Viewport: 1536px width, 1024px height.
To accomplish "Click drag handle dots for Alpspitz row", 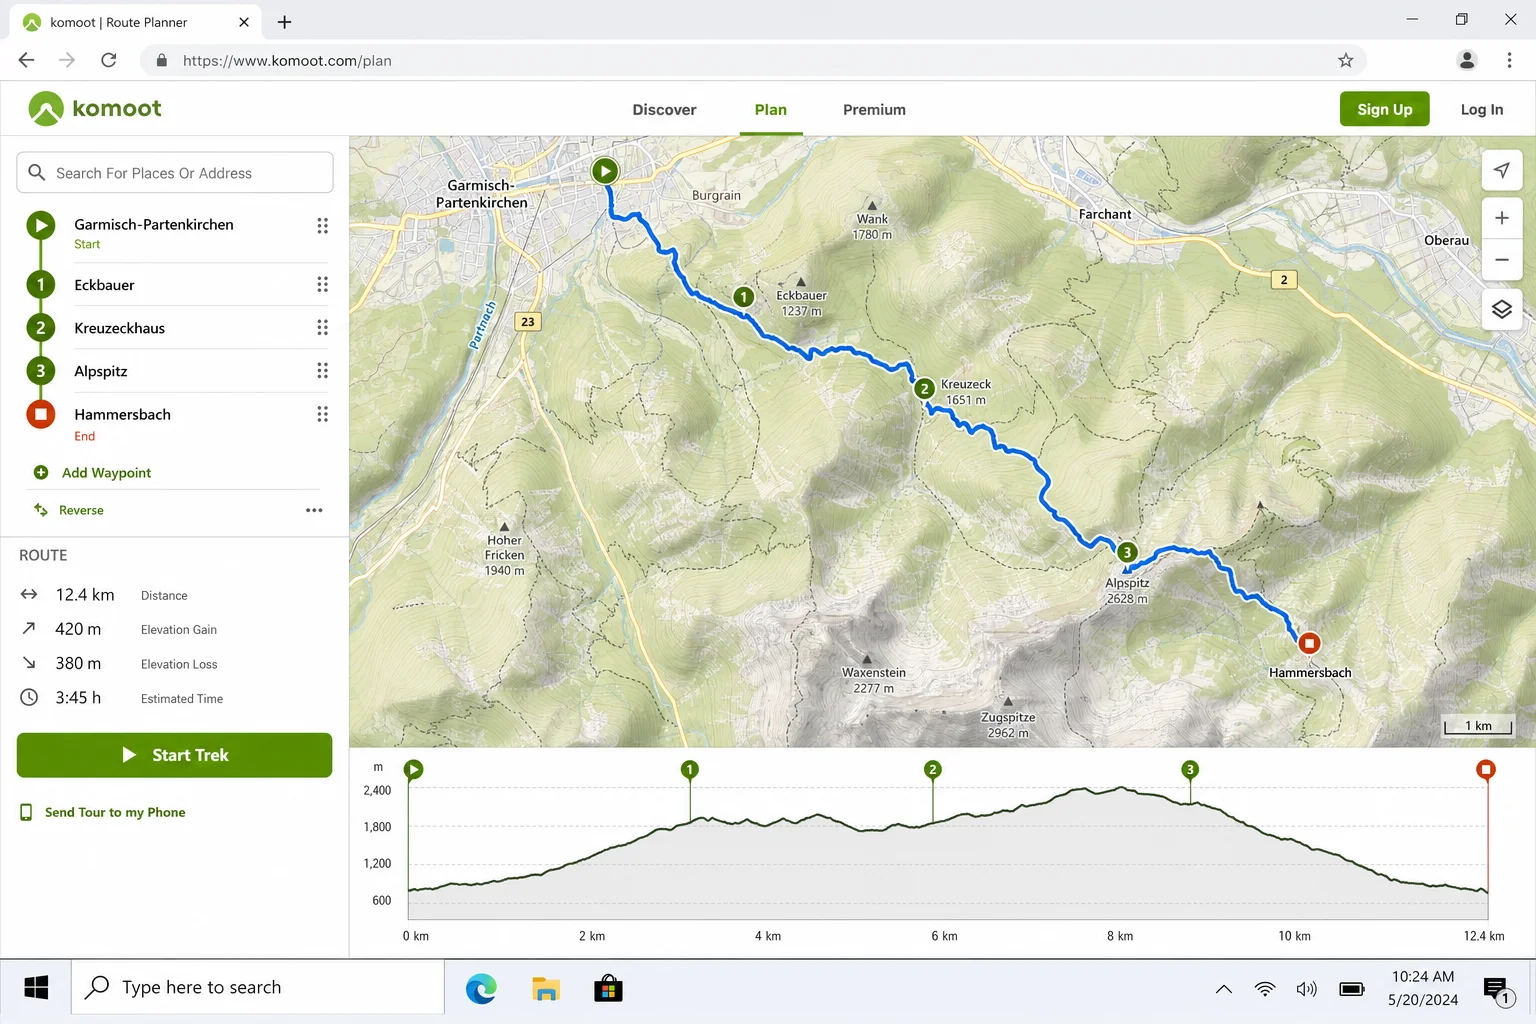I will coord(322,371).
